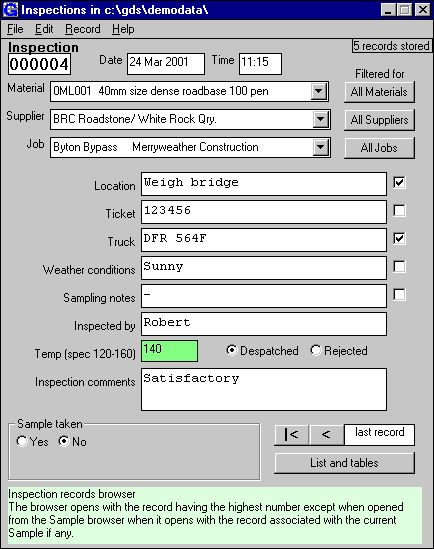
Task: Click the application icon in the title bar
Action: pyautogui.click(x=10, y=10)
